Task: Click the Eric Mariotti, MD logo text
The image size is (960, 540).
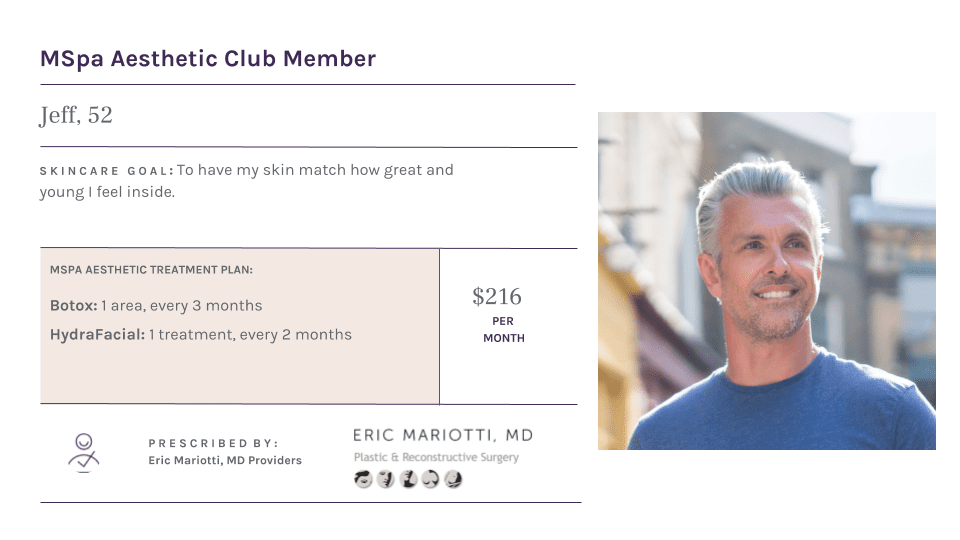Action: pyautogui.click(x=443, y=435)
